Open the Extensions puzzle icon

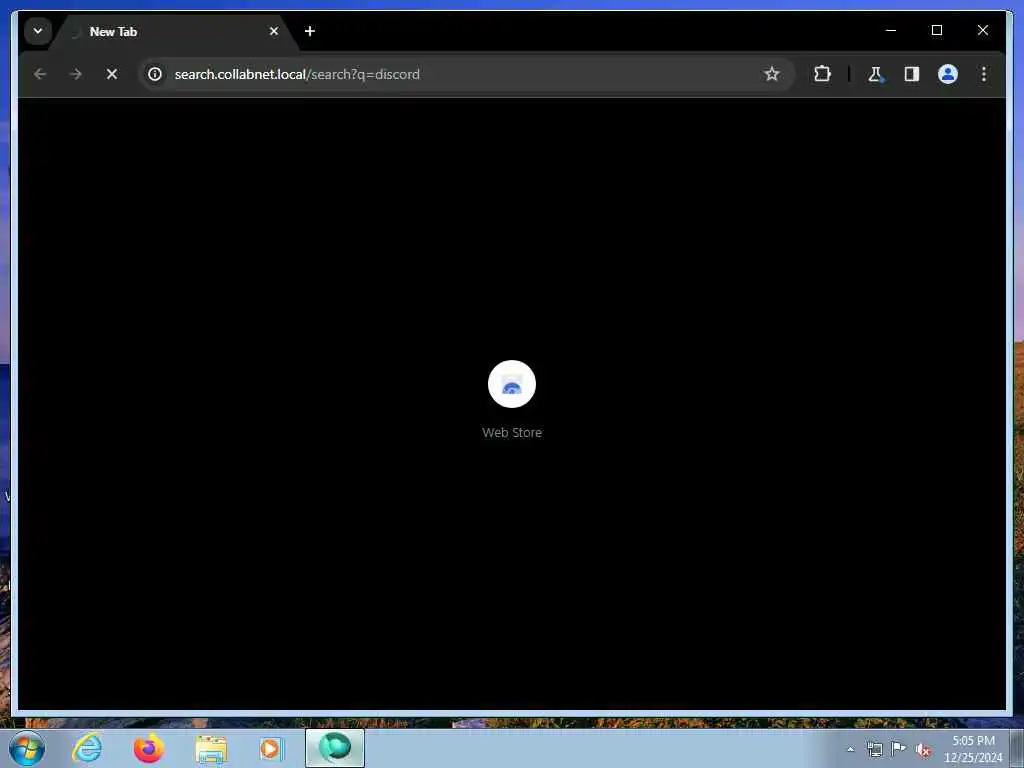(x=822, y=74)
